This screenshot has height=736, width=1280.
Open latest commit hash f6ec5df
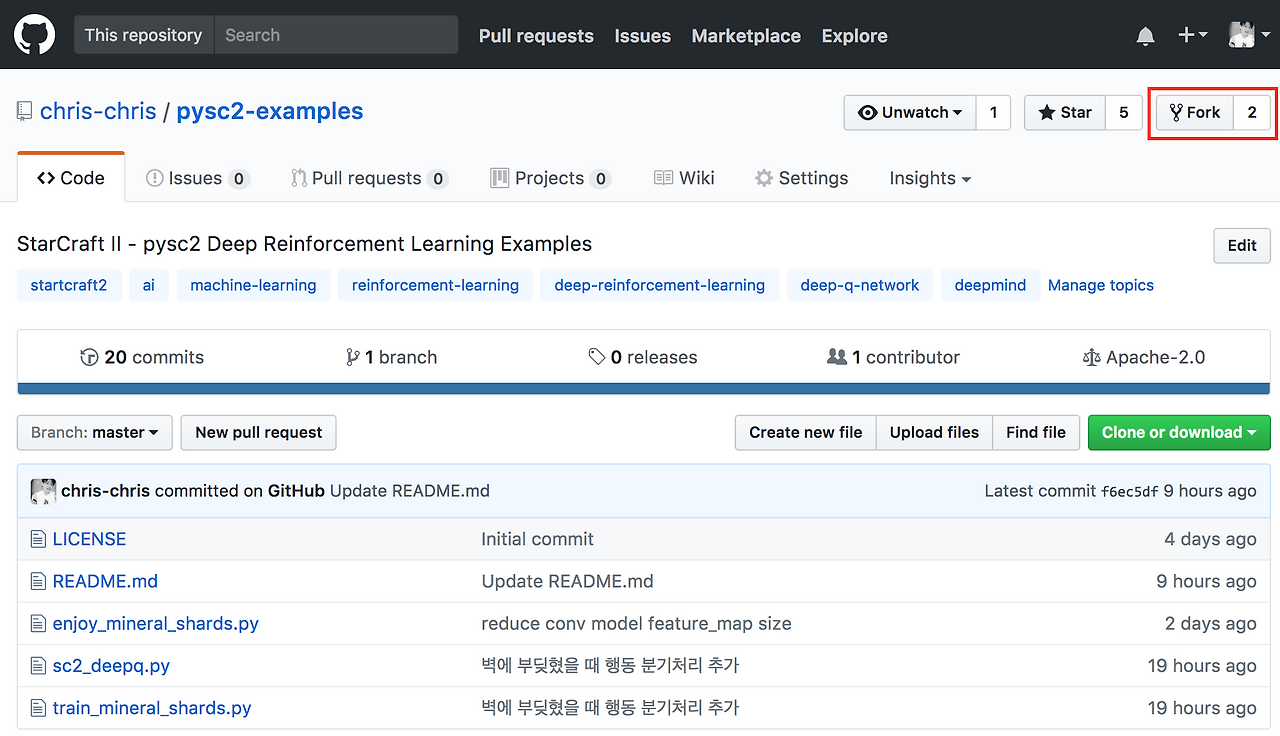point(1129,491)
